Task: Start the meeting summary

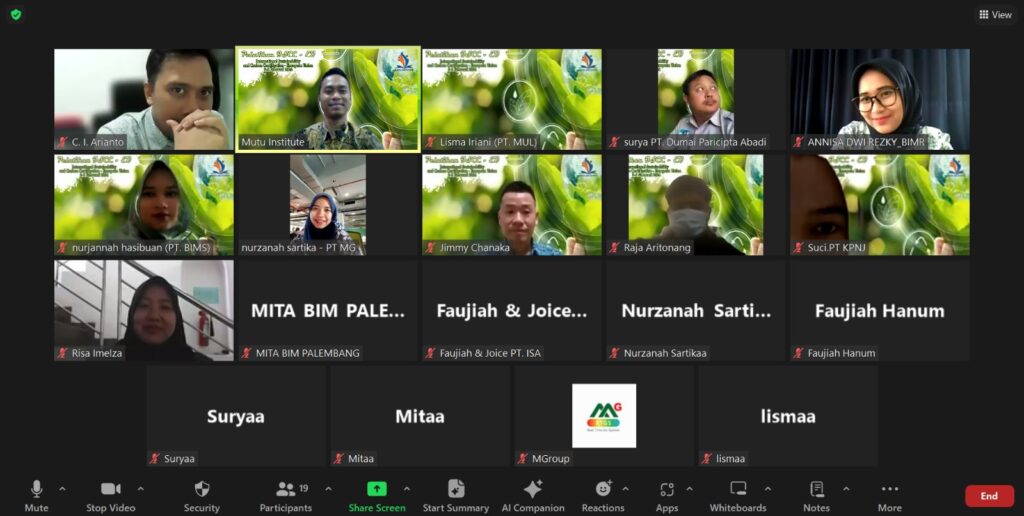Action: [x=456, y=489]
